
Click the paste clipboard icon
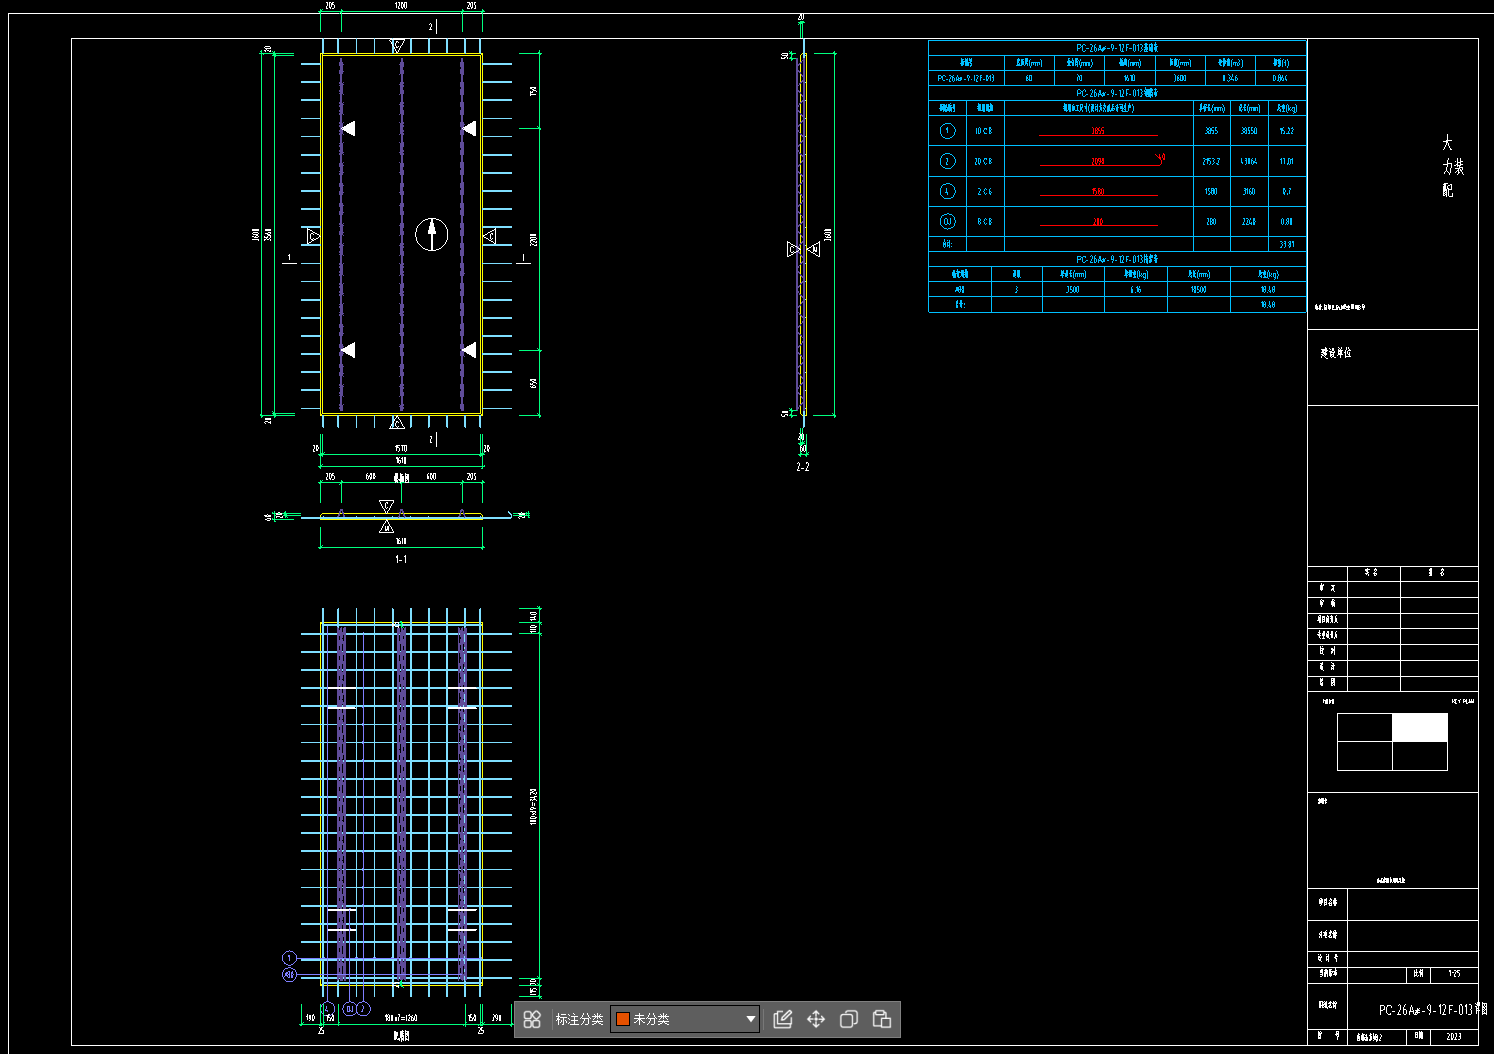[x=882, y=1019]
